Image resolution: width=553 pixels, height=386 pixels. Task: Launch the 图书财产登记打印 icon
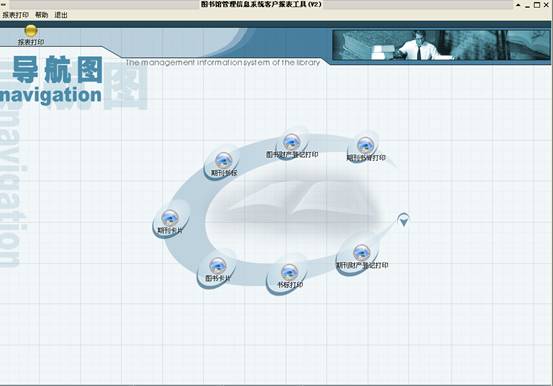click(x=291, y=142)
